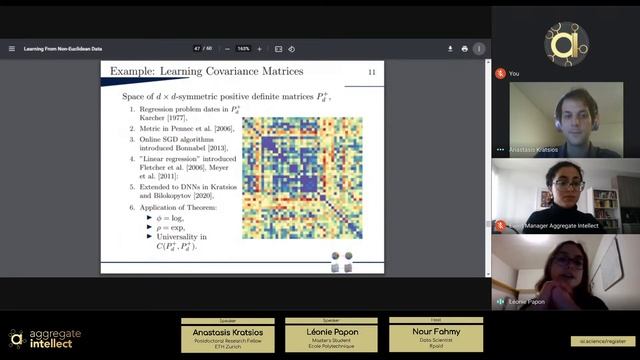Click muted mic icon on Manager Aggregate Intellect tile

pyautogui.click(x=500, y=225)
